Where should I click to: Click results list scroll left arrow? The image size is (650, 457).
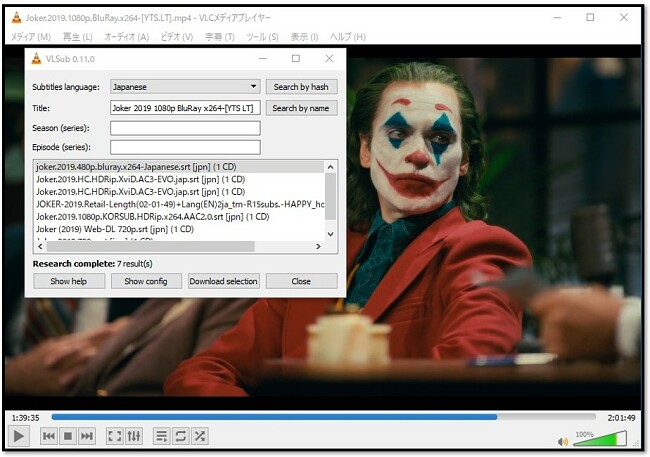tap(40, 246)
